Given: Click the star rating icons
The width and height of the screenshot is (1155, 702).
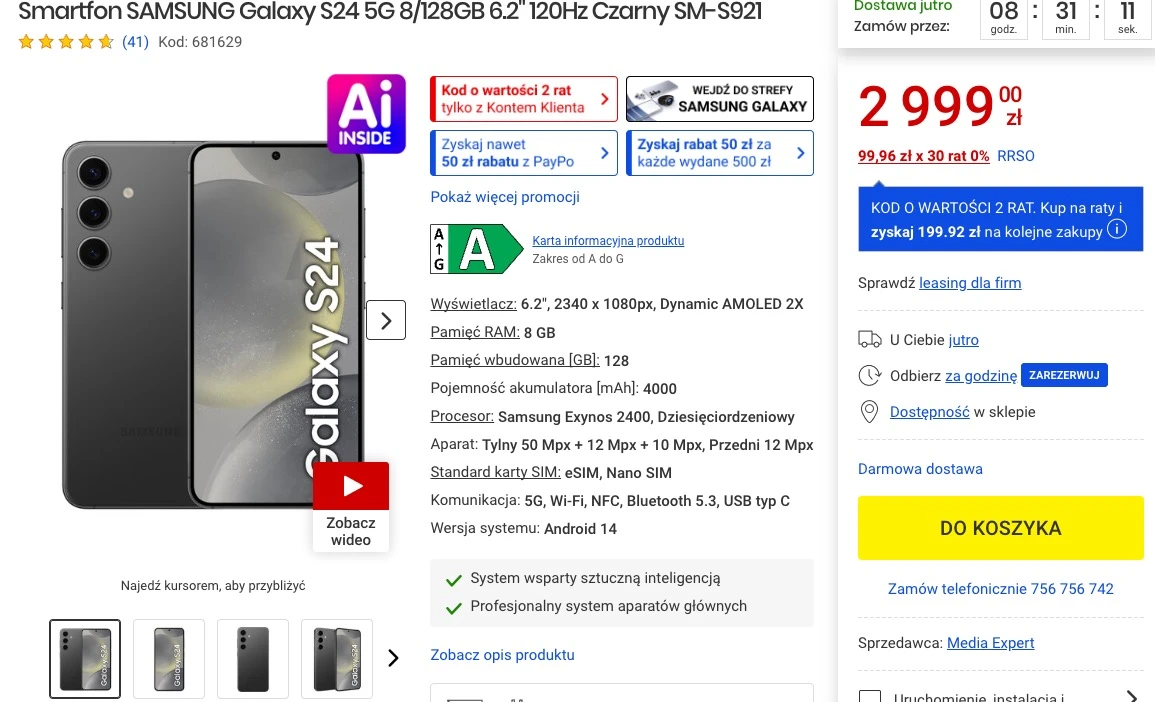Looking at the screenshot, I should [x=66, y=42].
